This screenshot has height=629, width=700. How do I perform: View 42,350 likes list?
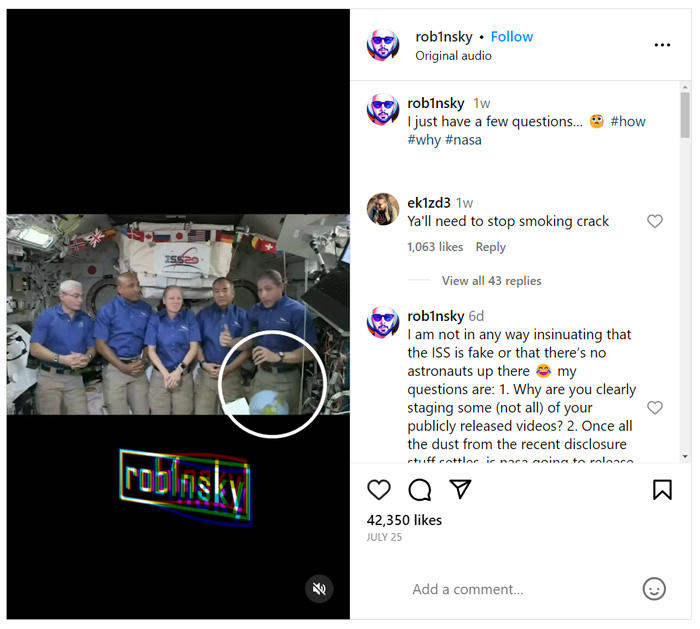tap(404, 520)
